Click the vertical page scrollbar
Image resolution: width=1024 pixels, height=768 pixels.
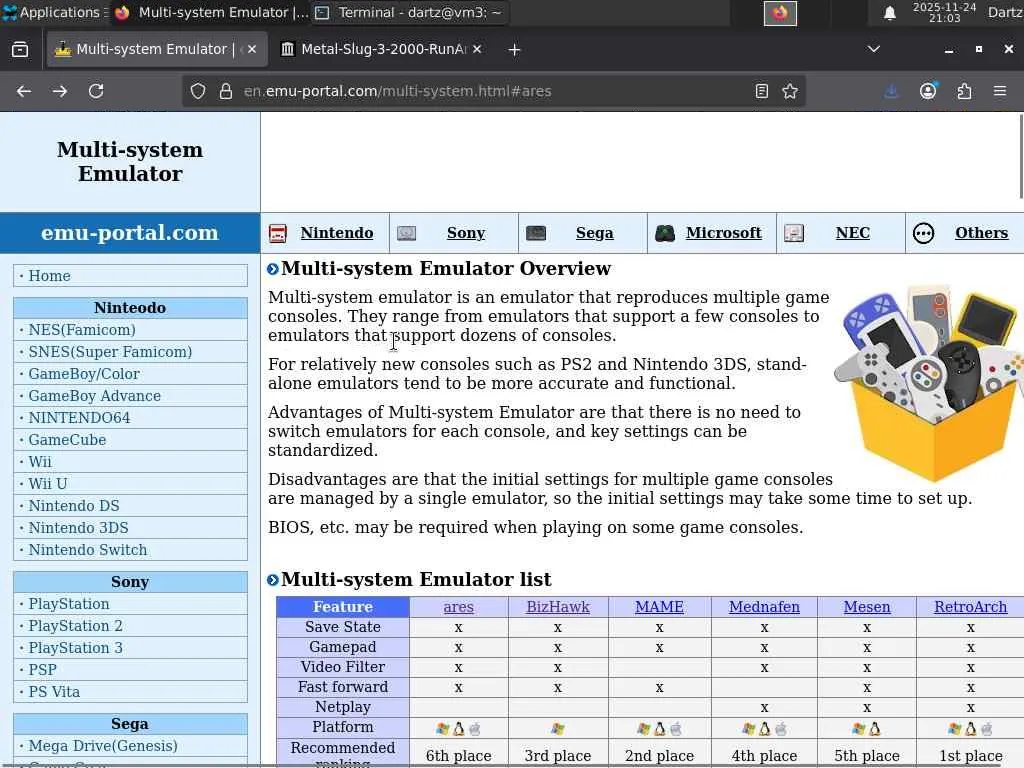[1020, 155]
